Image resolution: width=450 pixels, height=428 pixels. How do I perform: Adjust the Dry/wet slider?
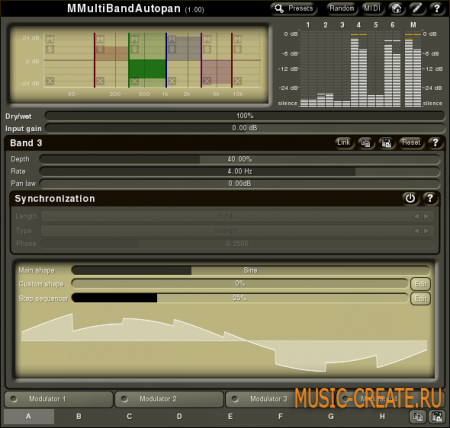245,116
